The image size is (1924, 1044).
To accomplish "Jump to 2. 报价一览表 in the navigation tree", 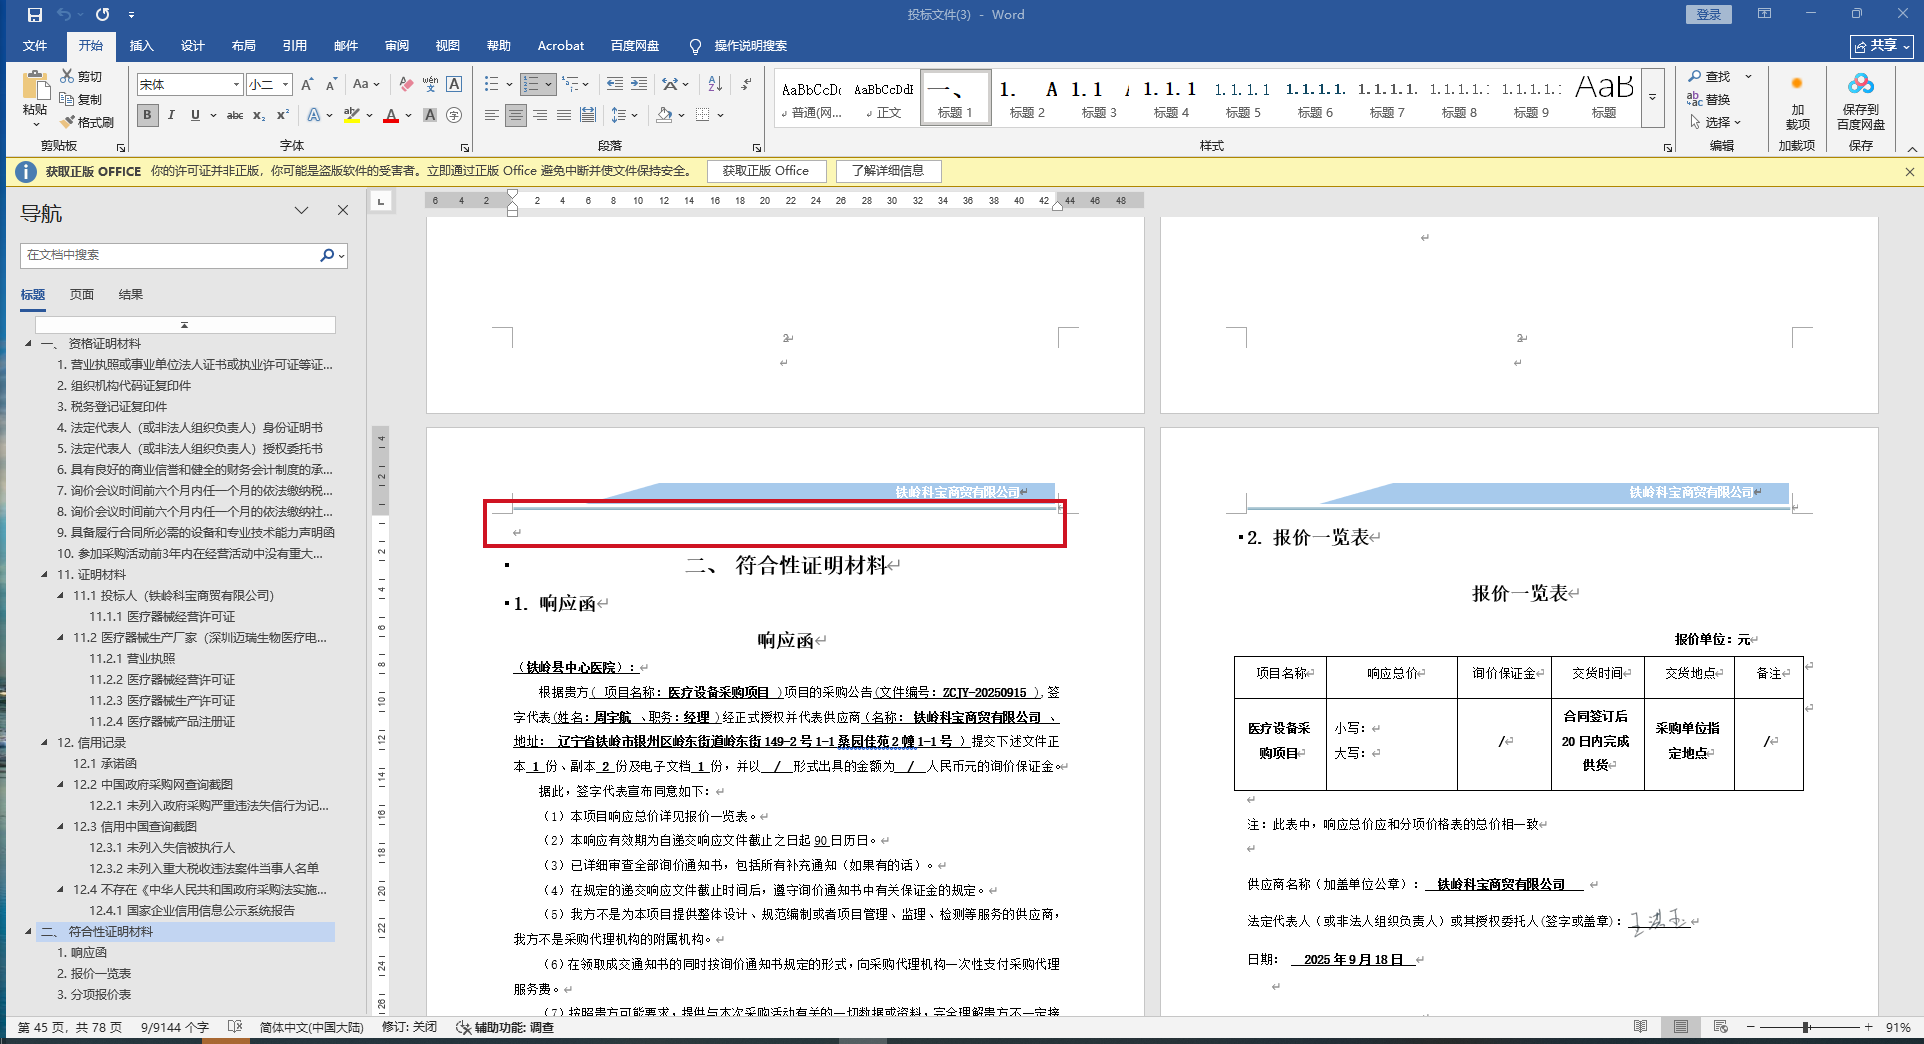I will [x=94, y=974].
